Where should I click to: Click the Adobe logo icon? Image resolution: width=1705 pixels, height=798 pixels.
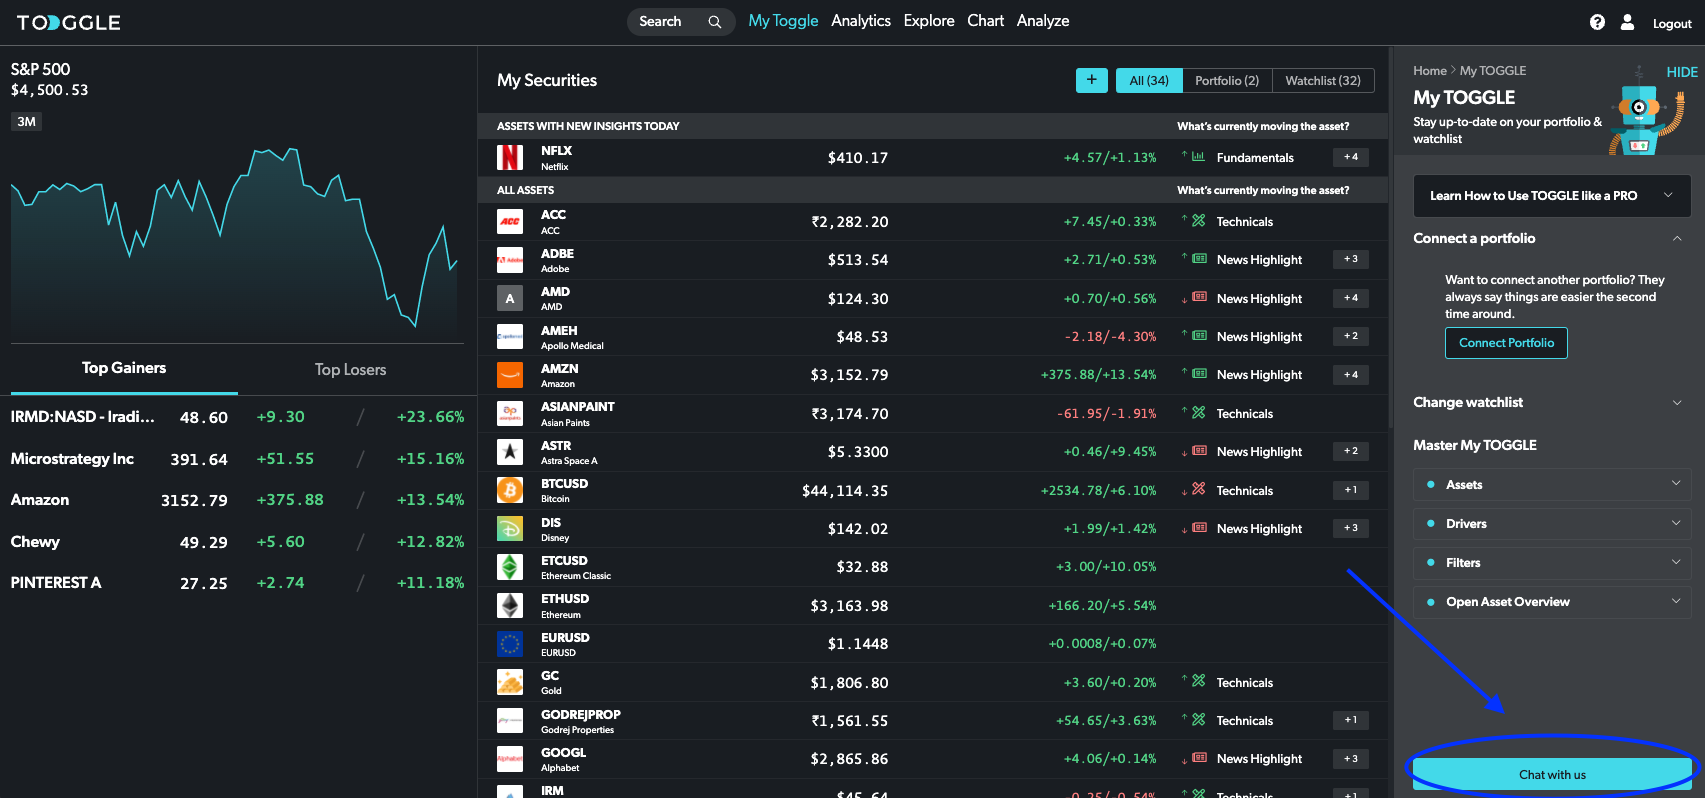coord(510,260)
